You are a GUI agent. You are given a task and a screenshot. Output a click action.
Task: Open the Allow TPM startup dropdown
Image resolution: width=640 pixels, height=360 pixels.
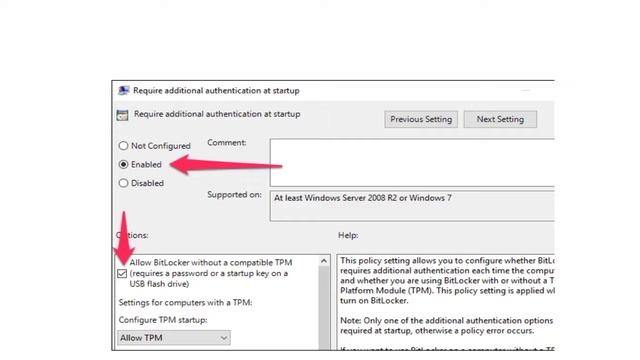pos(174,338)
